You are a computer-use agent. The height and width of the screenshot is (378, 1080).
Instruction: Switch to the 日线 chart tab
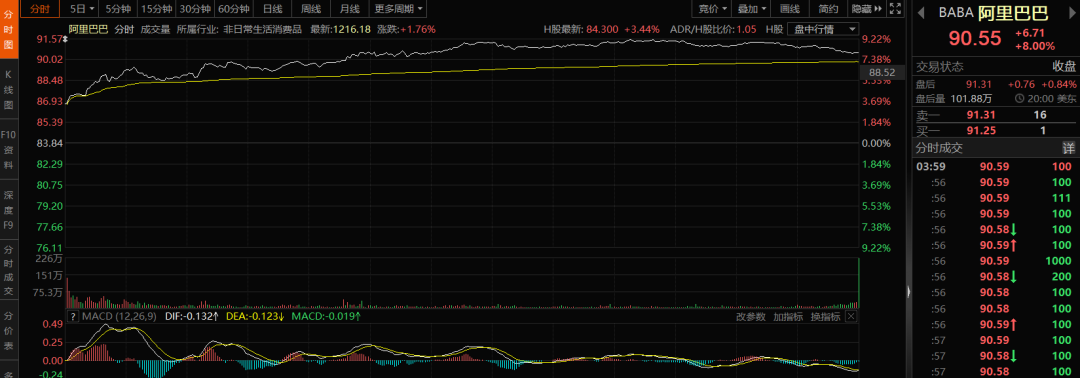[272, 9]
